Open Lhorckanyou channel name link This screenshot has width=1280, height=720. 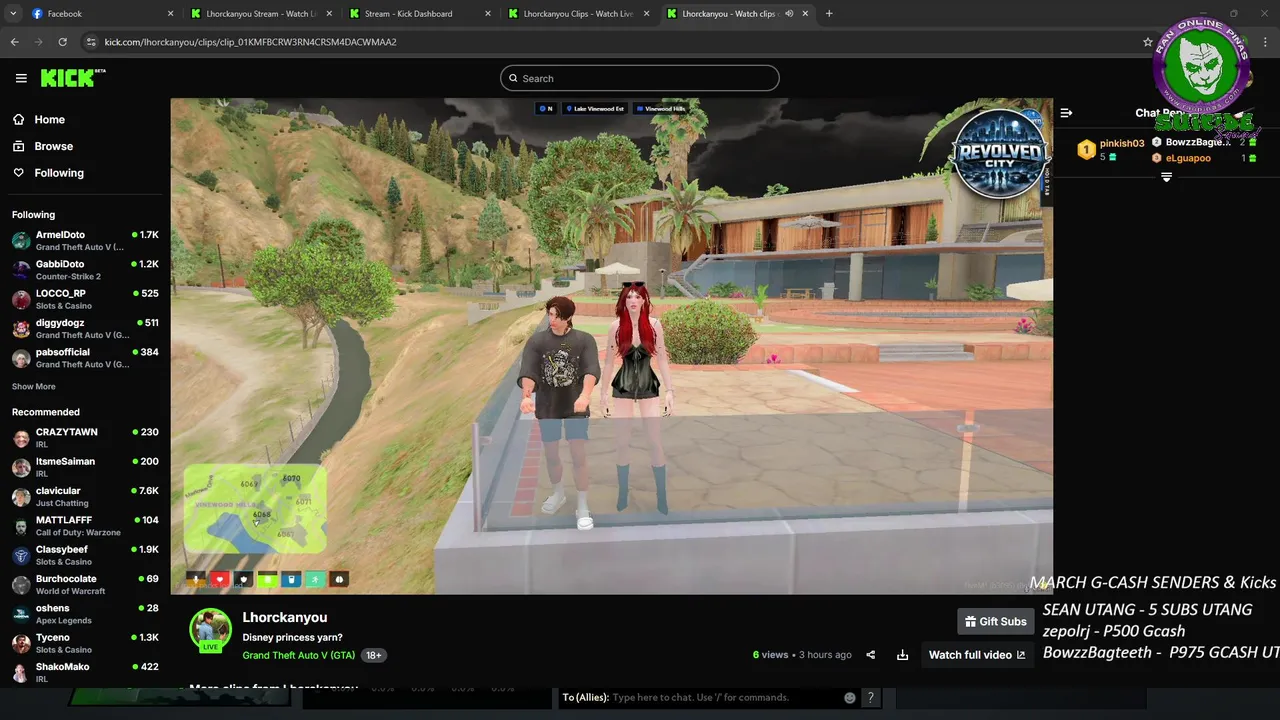pos(285,617)
